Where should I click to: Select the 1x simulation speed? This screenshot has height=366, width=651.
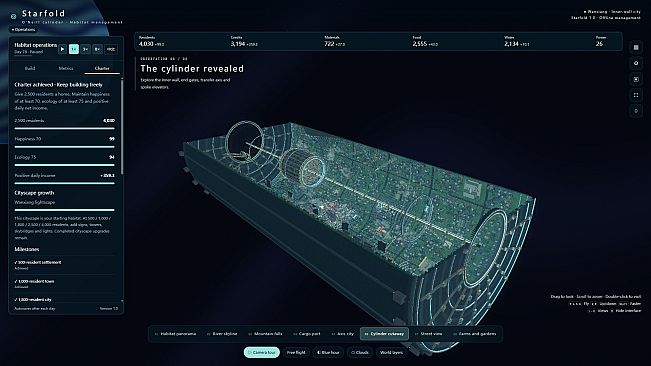pyautogui.click(x=73, y=49)
